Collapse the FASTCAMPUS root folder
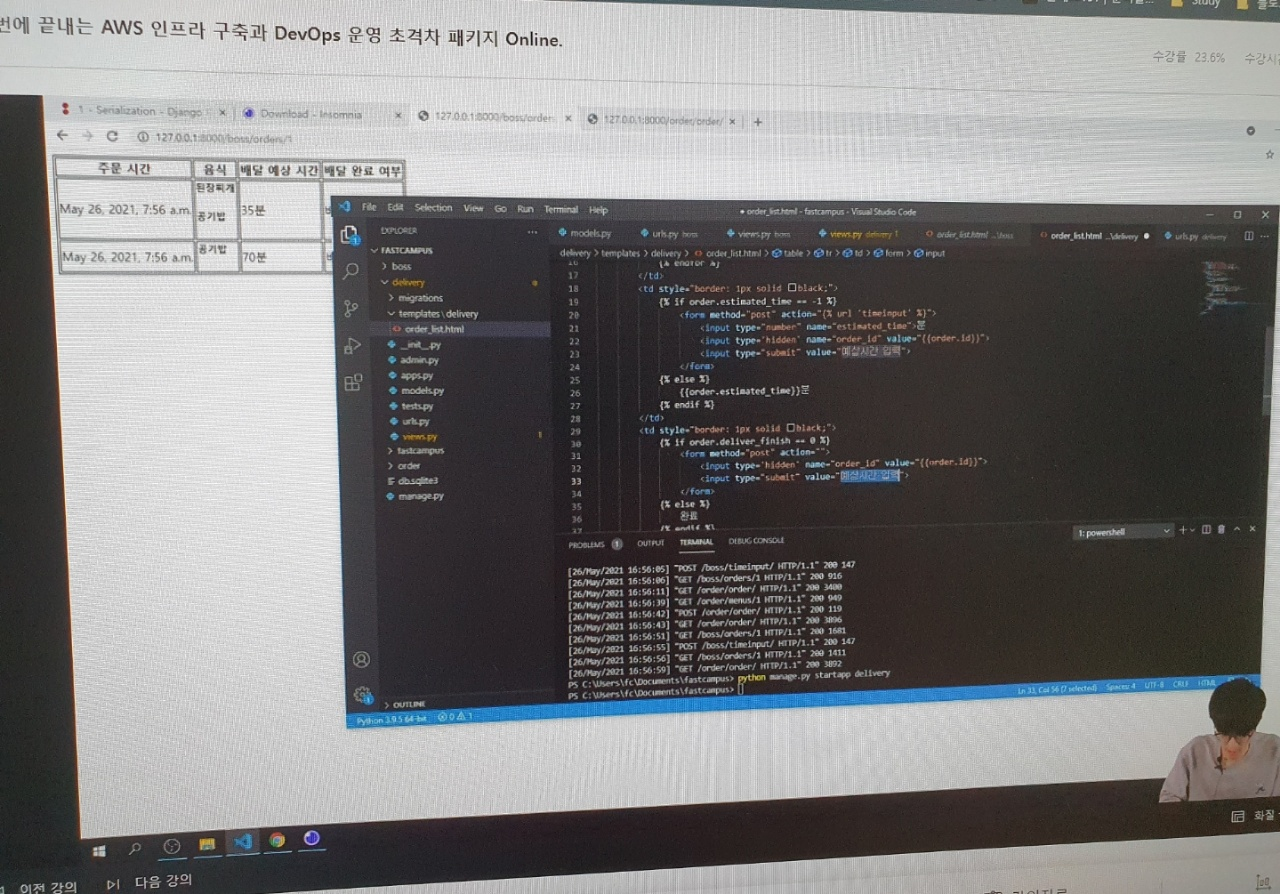Viewport: 1280px width, 894px height. tap(402, 250)
